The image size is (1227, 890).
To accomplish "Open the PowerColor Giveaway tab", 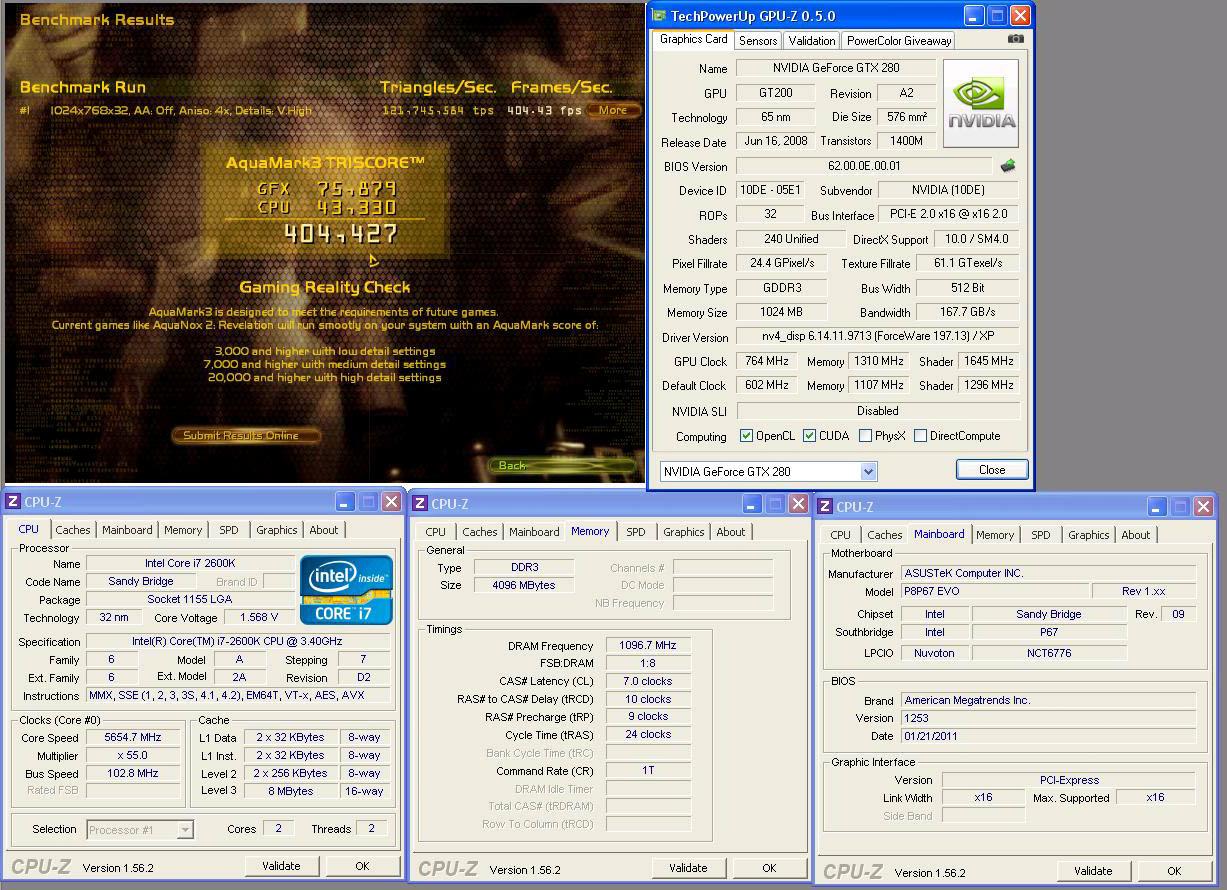I will [x=898, y=41].
